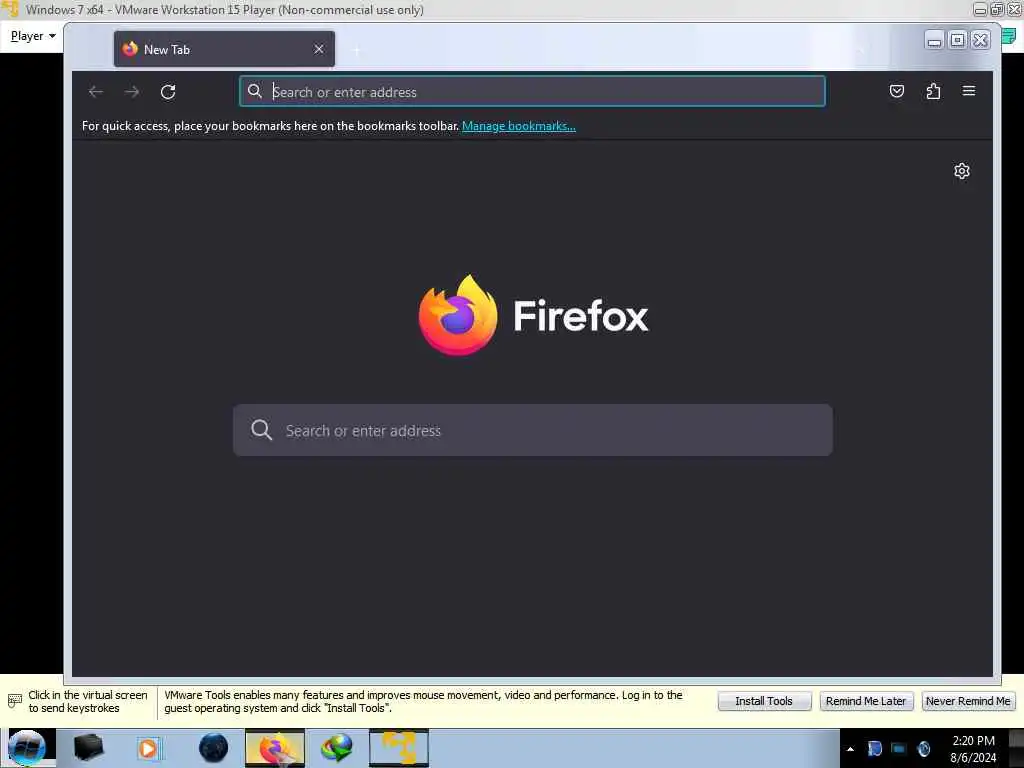Click the Firefox logo on page

pyautogui.click(x=458, y=315)
